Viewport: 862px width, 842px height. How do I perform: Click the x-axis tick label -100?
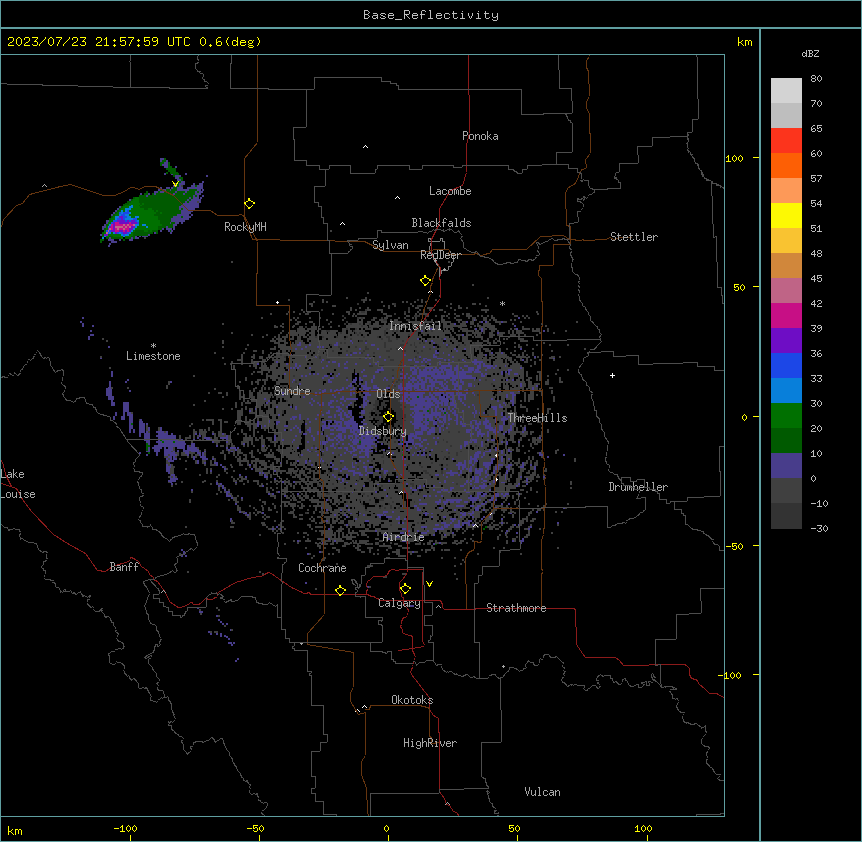(x=125, y=828)
